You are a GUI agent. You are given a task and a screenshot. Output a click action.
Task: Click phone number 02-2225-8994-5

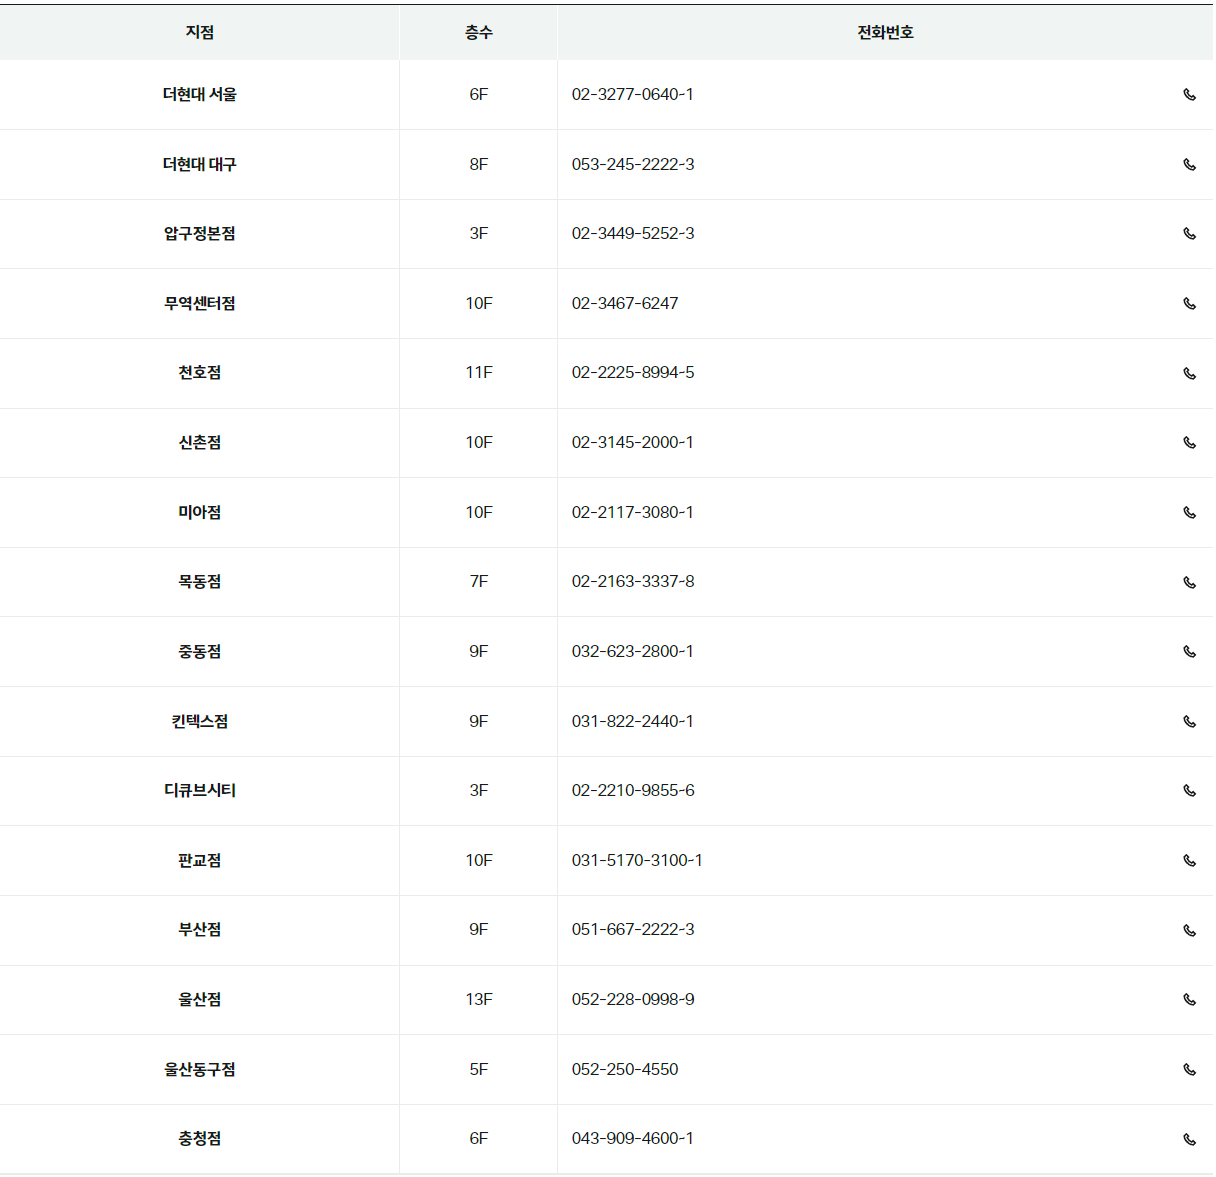(633, 372)
